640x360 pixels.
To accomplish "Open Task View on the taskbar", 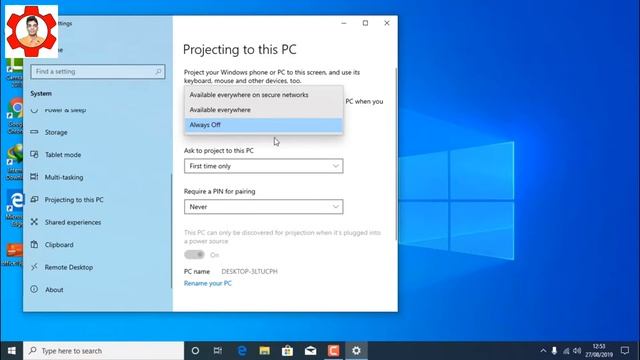I will tap(218, 351).
